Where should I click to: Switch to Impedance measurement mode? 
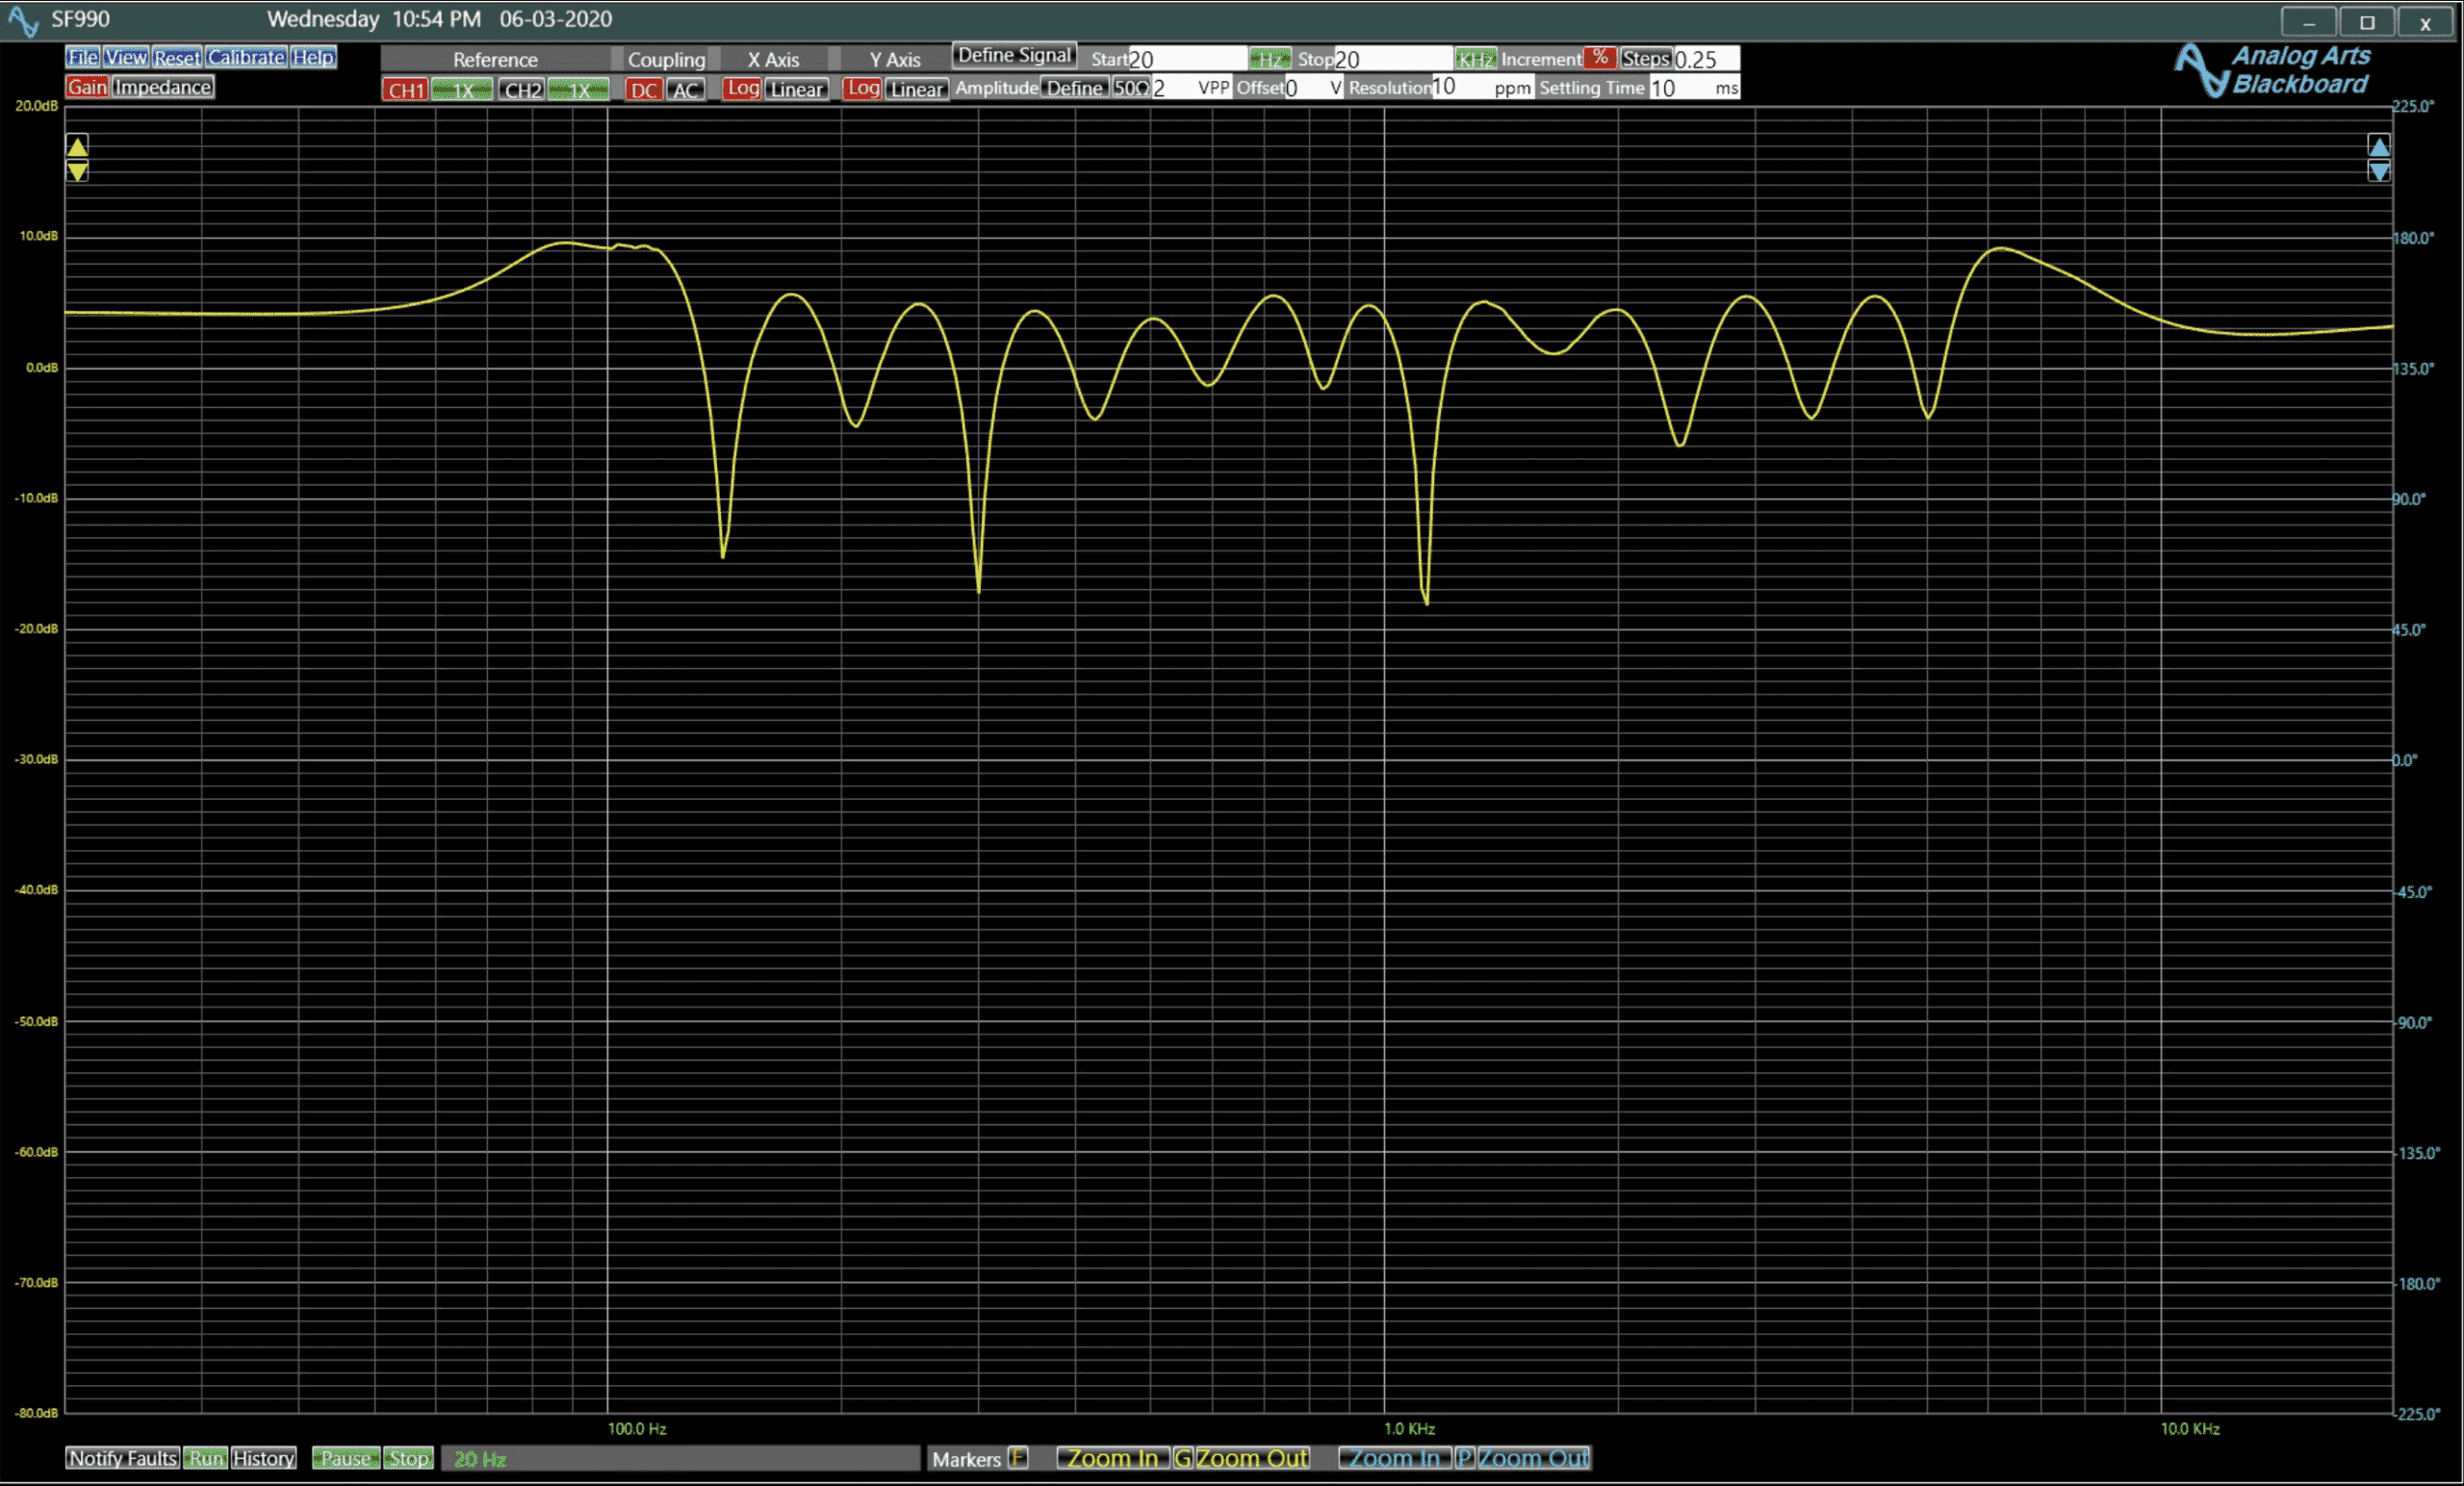(x=162, y=87)
